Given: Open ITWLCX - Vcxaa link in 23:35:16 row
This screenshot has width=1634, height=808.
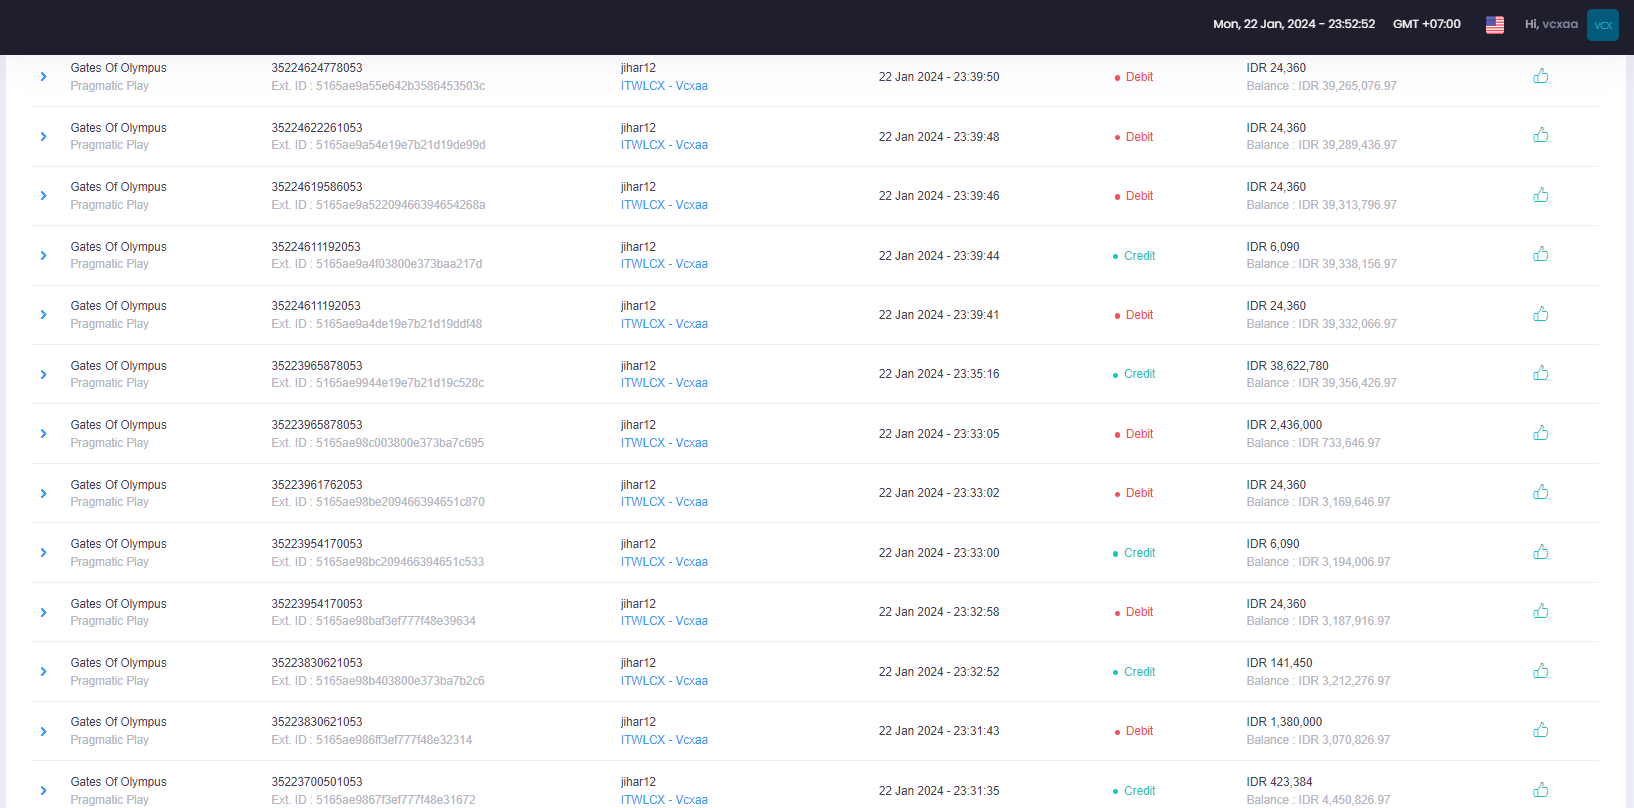Looking at the screenshot, I should (x=664, y=383).
